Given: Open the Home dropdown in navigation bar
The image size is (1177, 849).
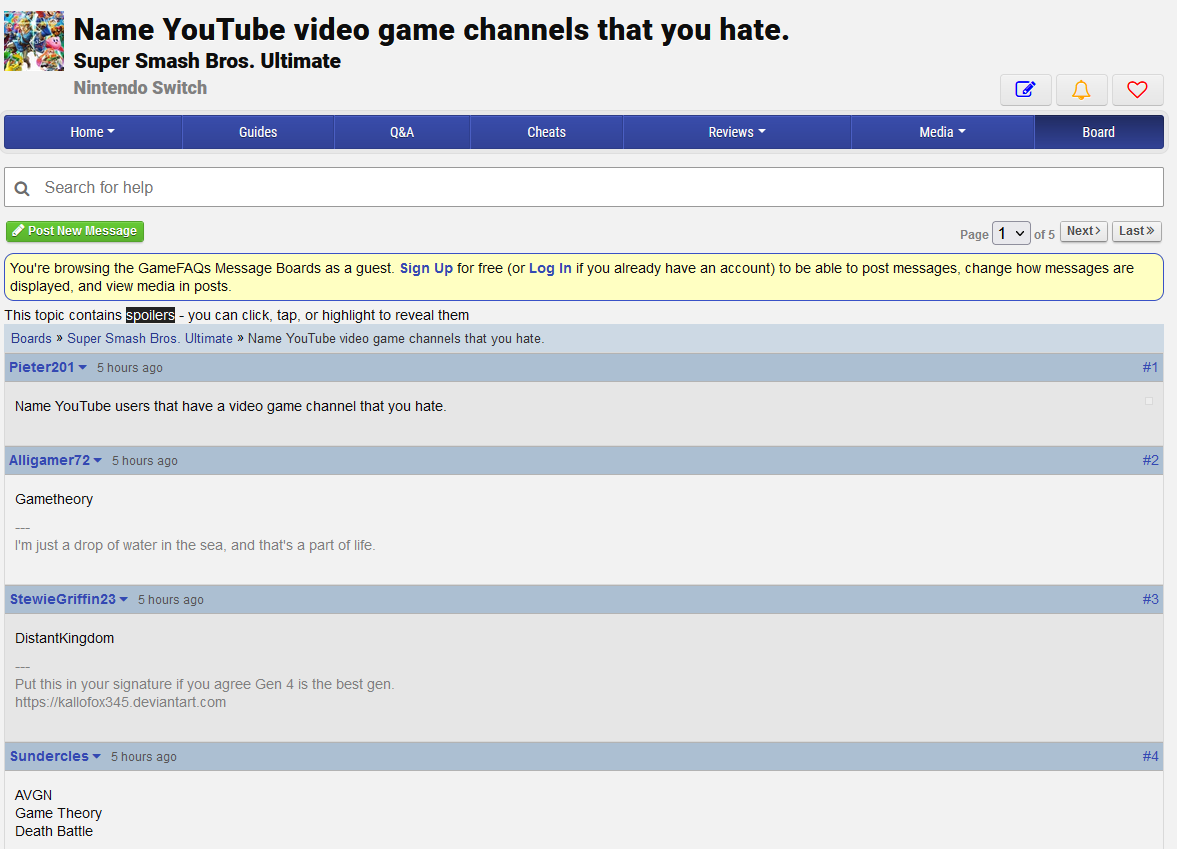Looking at the screenshot, I should click(x=93, y=132).
